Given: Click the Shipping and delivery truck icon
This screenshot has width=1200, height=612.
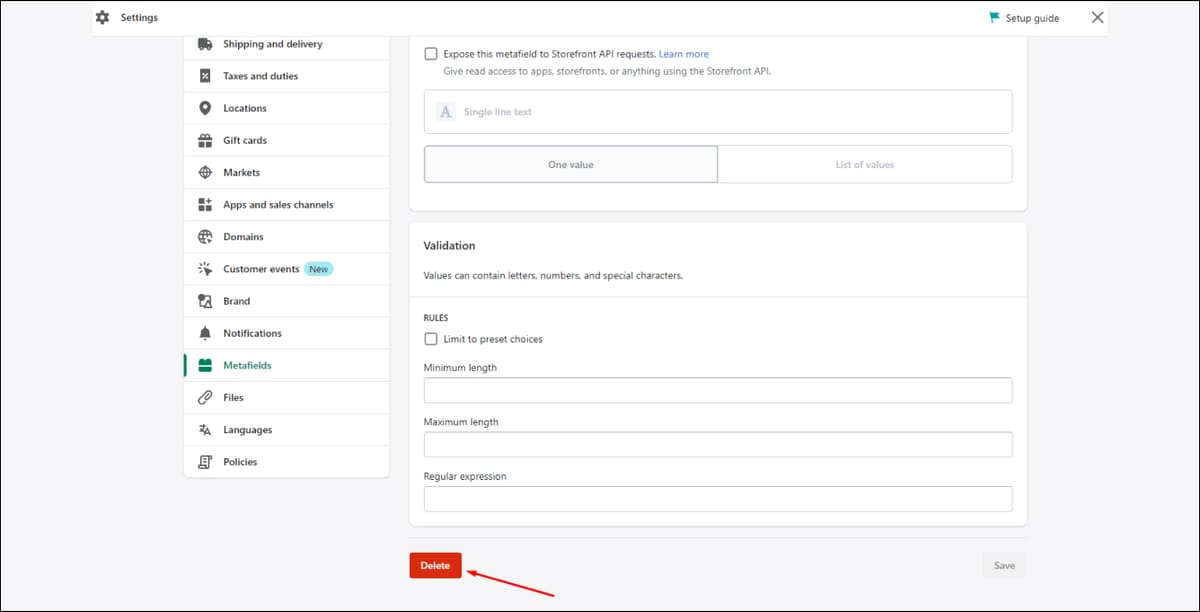Looking at the screenshot, I should coord(205,44).
